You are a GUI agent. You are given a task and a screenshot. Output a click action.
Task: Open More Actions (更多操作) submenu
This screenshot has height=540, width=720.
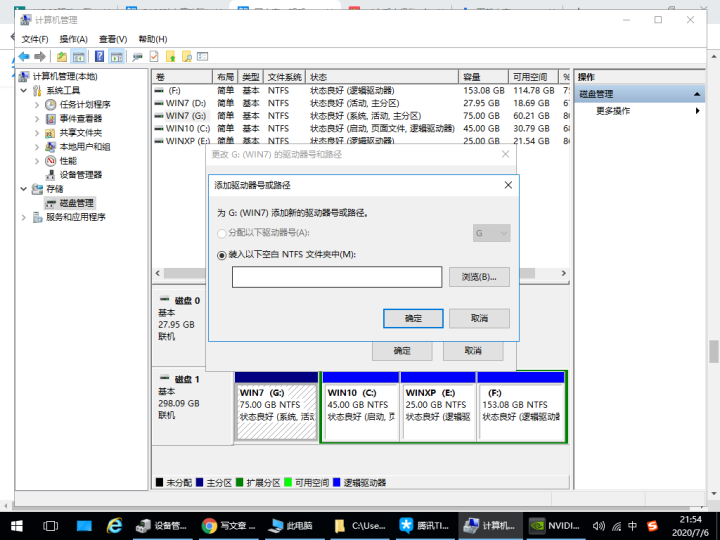pos(640,111)
